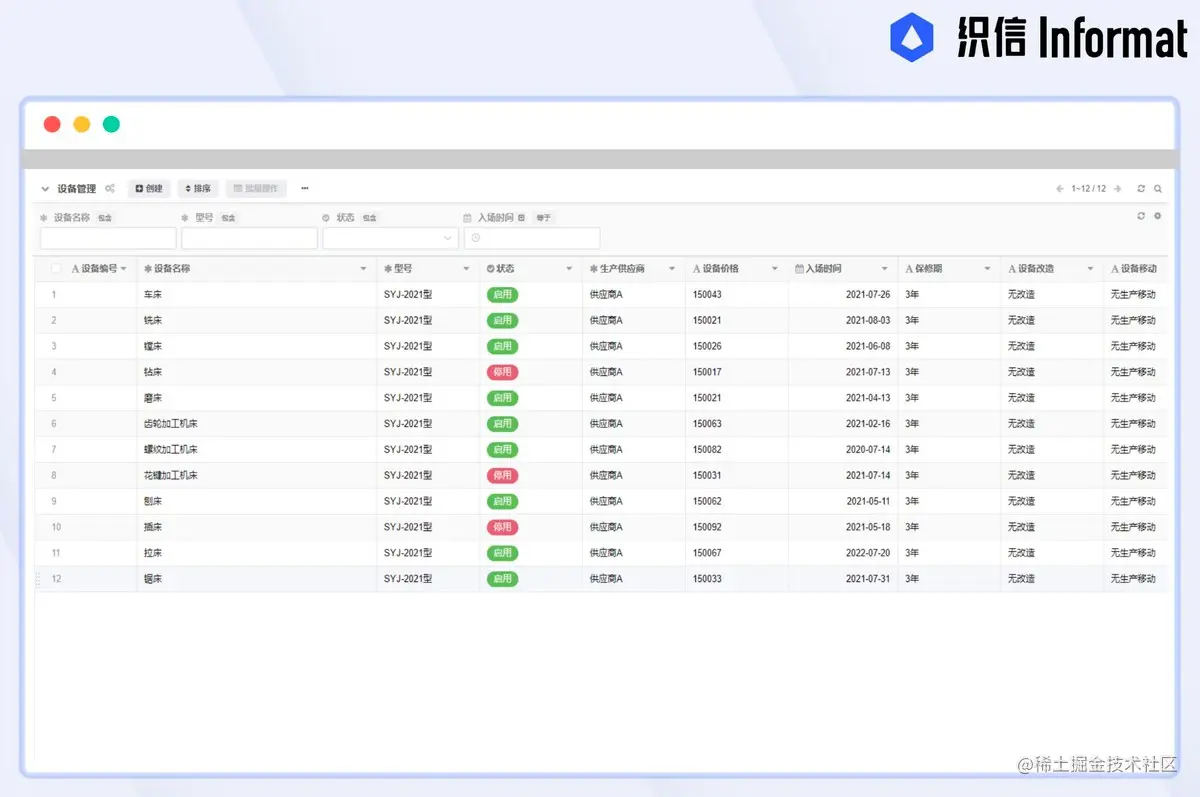Click the next page arrow icon
Viewport: 1200px width, 797px height.
click(1117, 188)
